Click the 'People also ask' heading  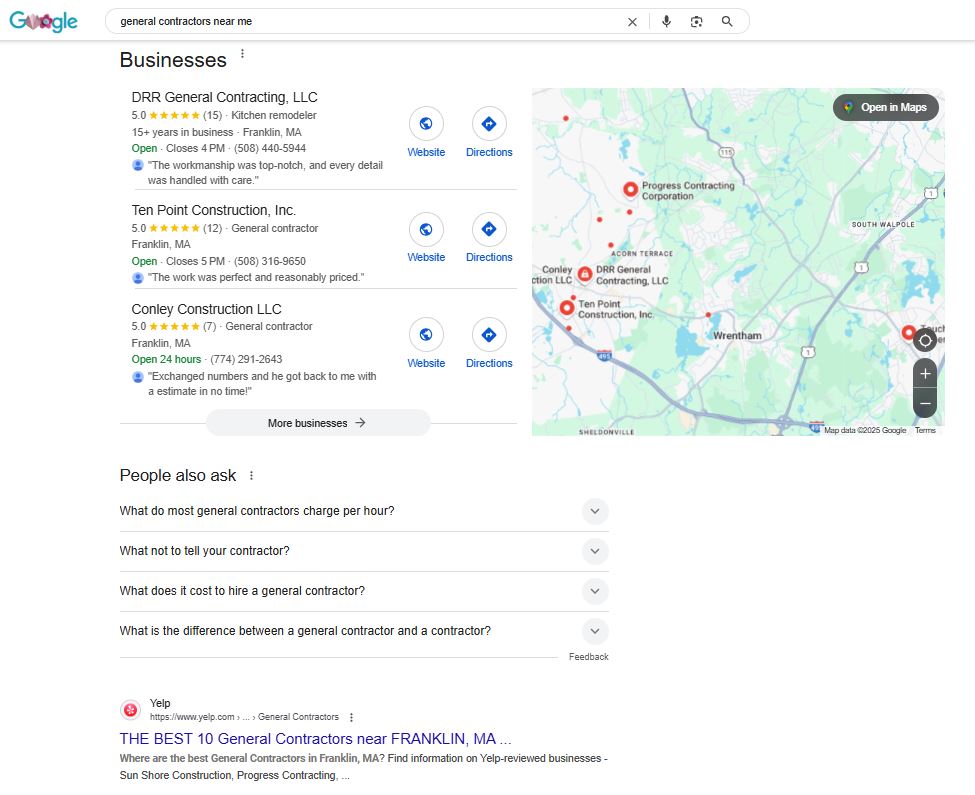[x=178, y=476]
